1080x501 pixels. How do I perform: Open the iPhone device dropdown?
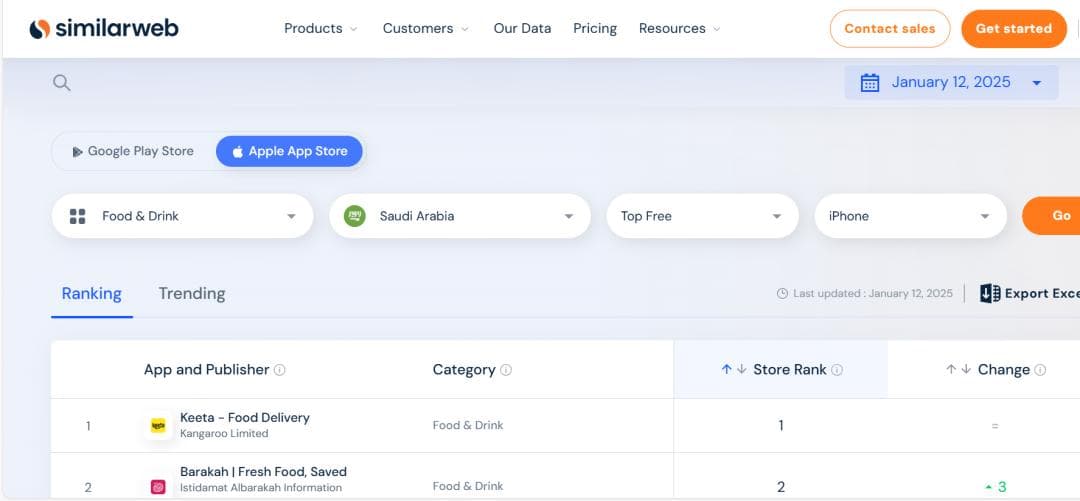pyautogui.click(x=910, y=216)
